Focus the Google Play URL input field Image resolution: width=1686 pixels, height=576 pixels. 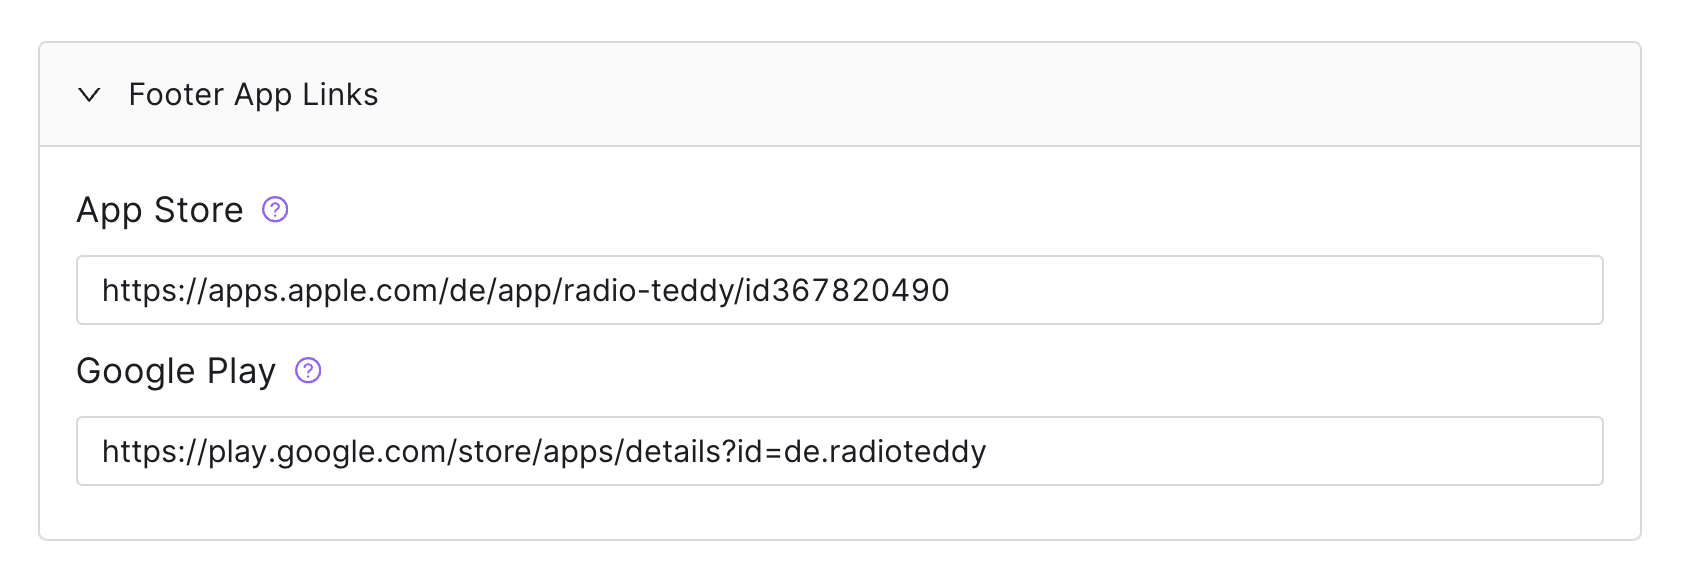840,451
